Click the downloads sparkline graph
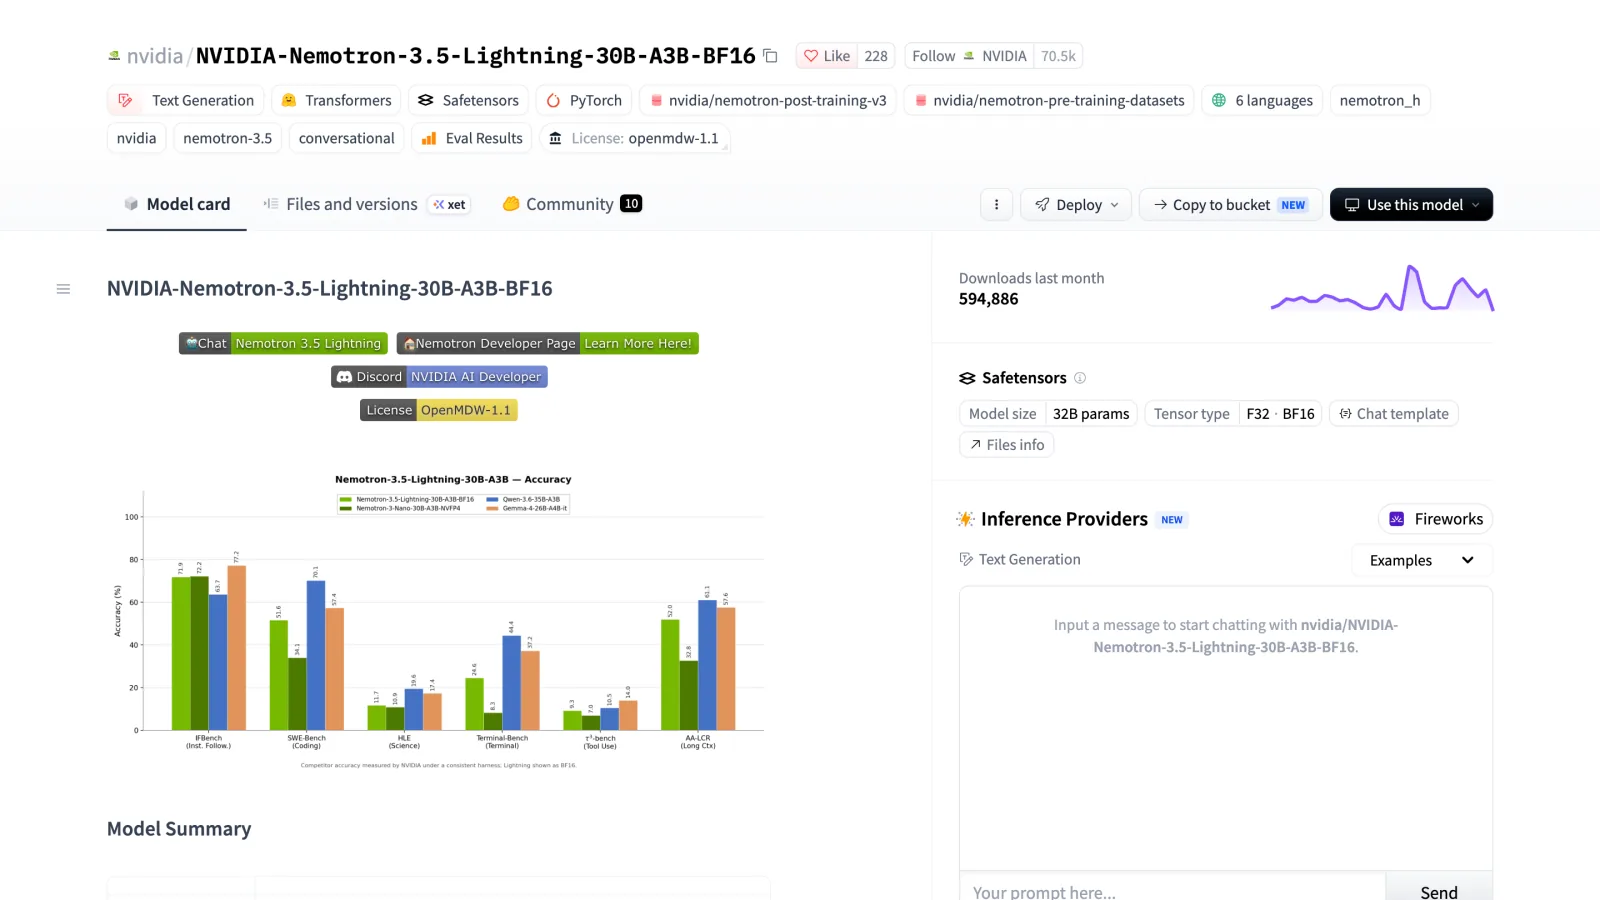The image size is (1600, 900). 1382,288
